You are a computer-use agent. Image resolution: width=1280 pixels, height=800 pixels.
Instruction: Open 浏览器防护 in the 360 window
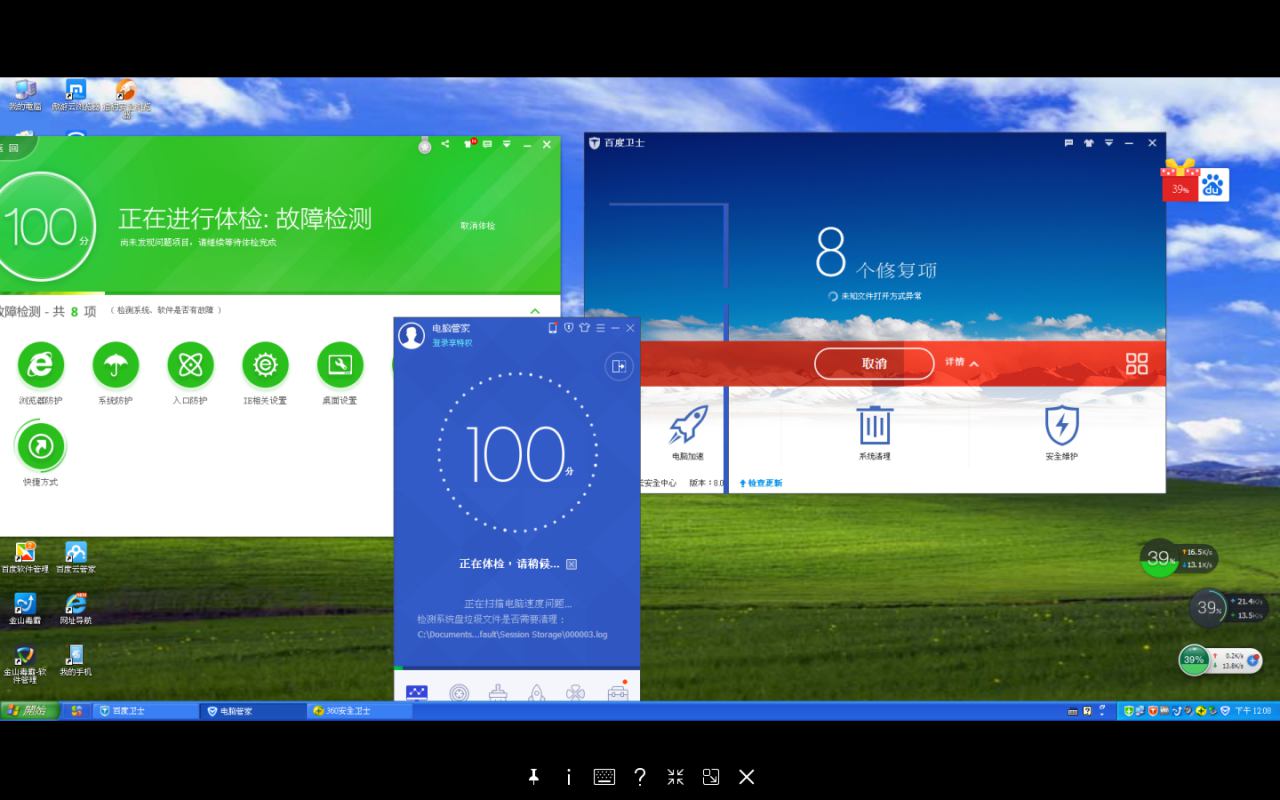click(40, 366)
